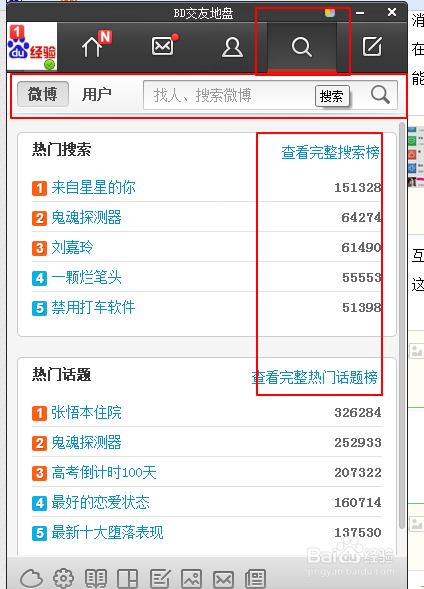Click the picture icon in bottom toolbar
Viewport: 424px width, 589px height.
(x=192, y=578)
